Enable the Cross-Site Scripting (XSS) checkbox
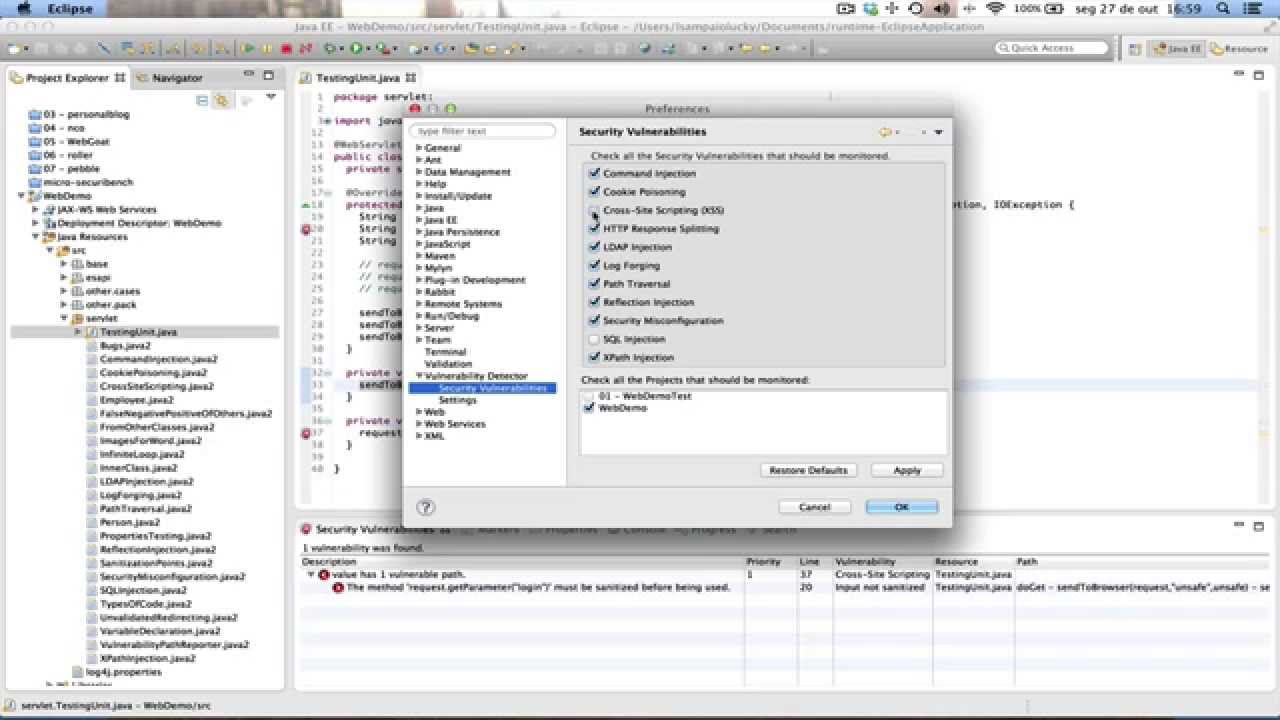Image resolution: width=1280 pixels, height=720 pixels. click(x=595, y=210)
